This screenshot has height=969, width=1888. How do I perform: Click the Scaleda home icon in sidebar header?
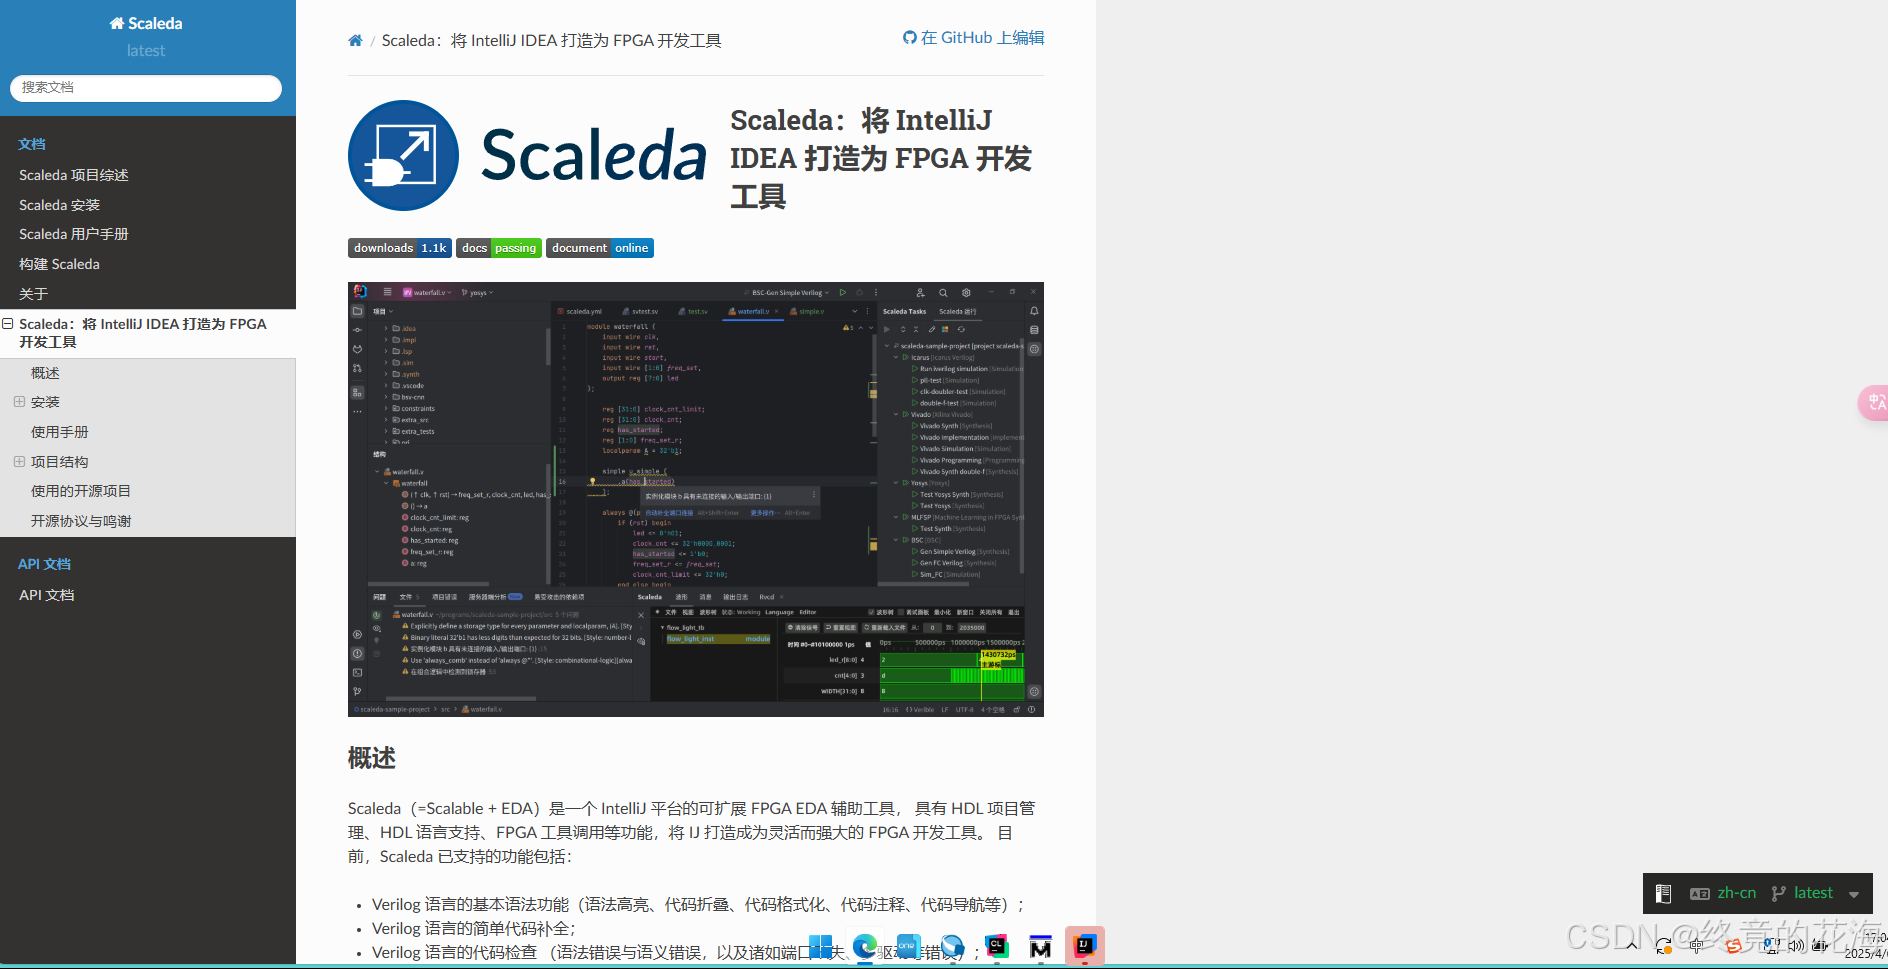point(117,23)
